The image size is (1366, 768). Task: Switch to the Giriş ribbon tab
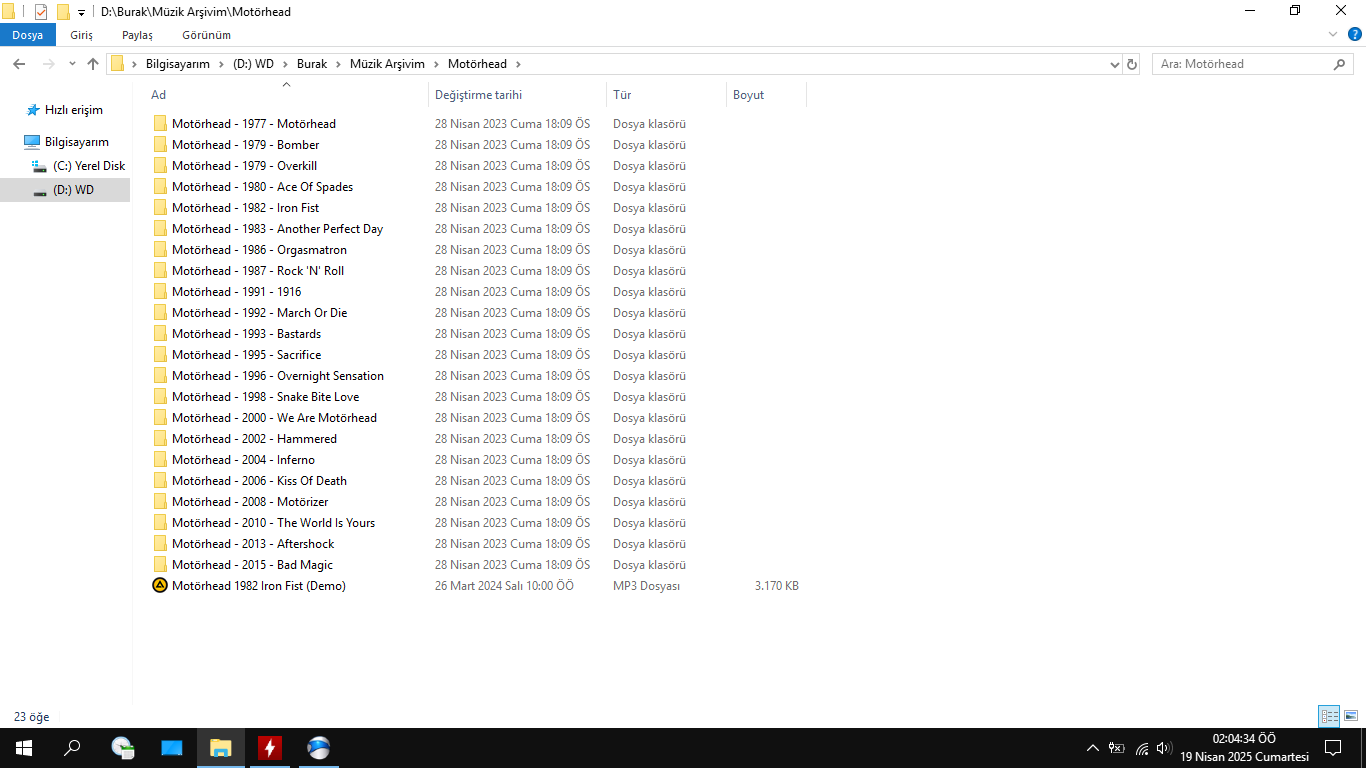[x=81, y=35]
